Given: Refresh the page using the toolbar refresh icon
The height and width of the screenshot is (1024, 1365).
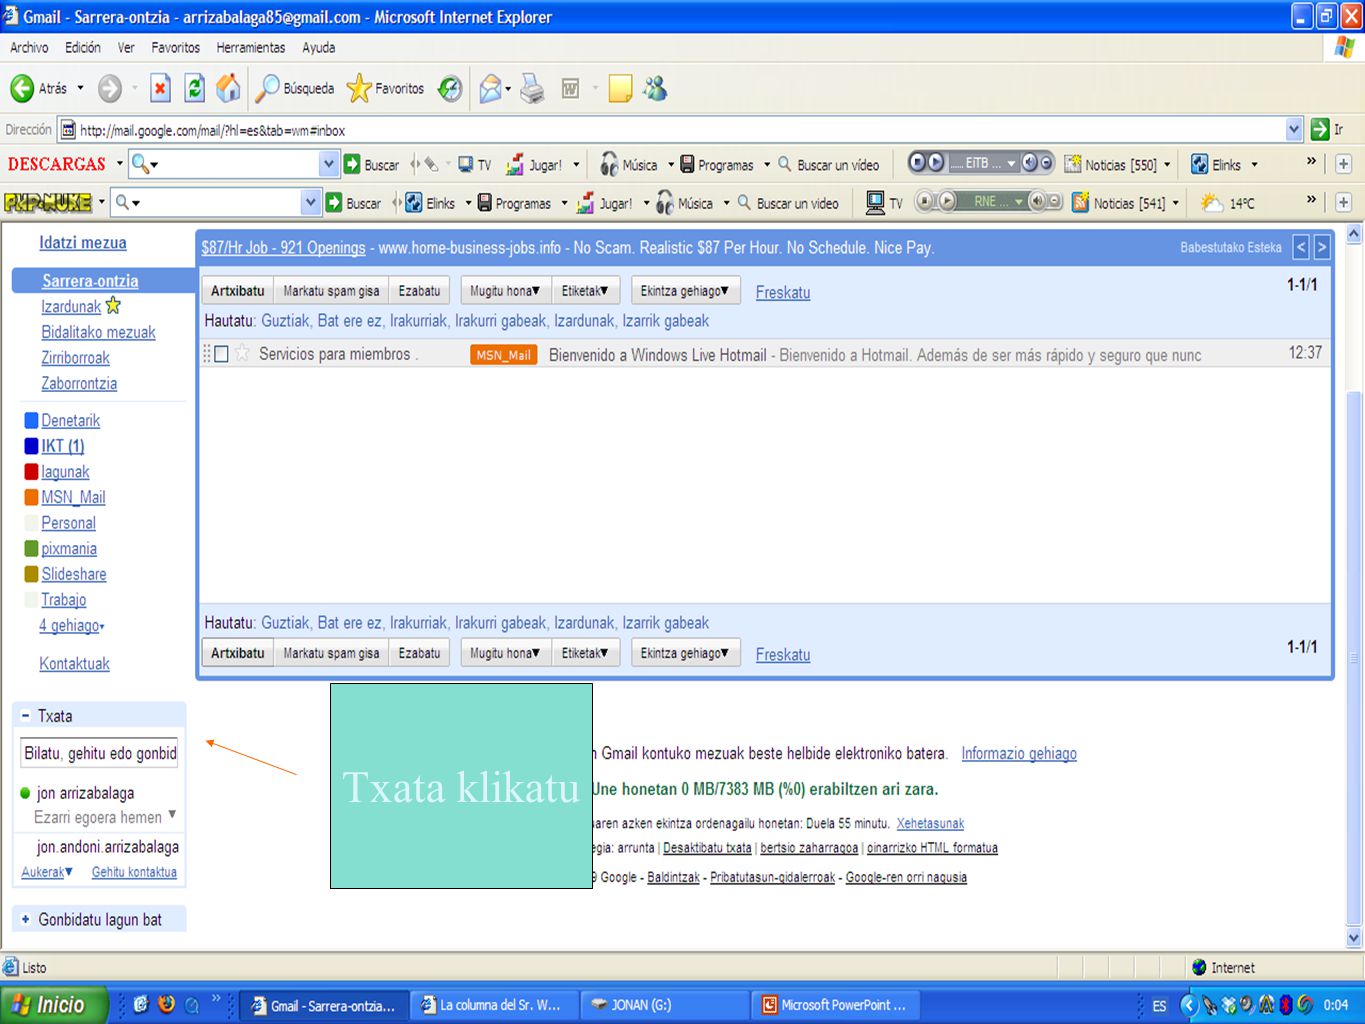Looking at the screenshot, I should coord(195,89).
